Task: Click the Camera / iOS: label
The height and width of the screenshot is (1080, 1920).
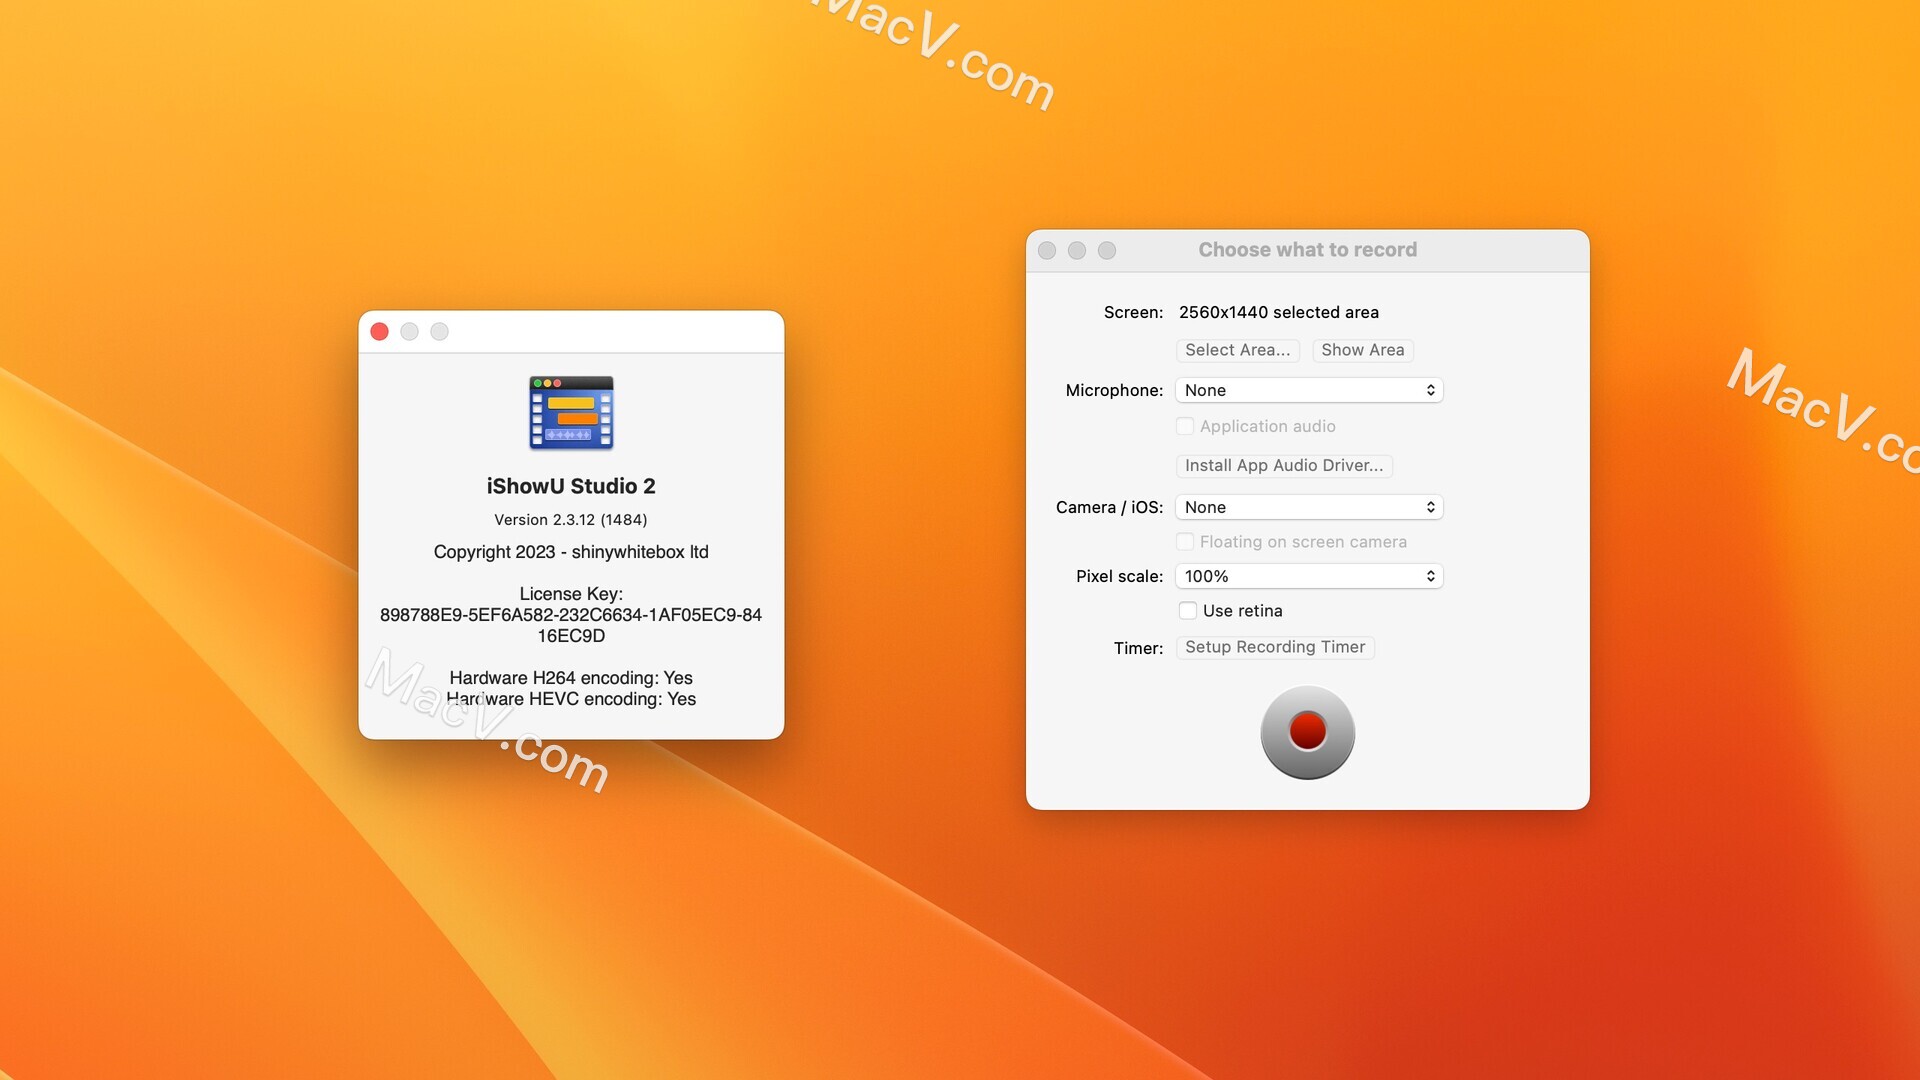Action: click(1109, 507)
